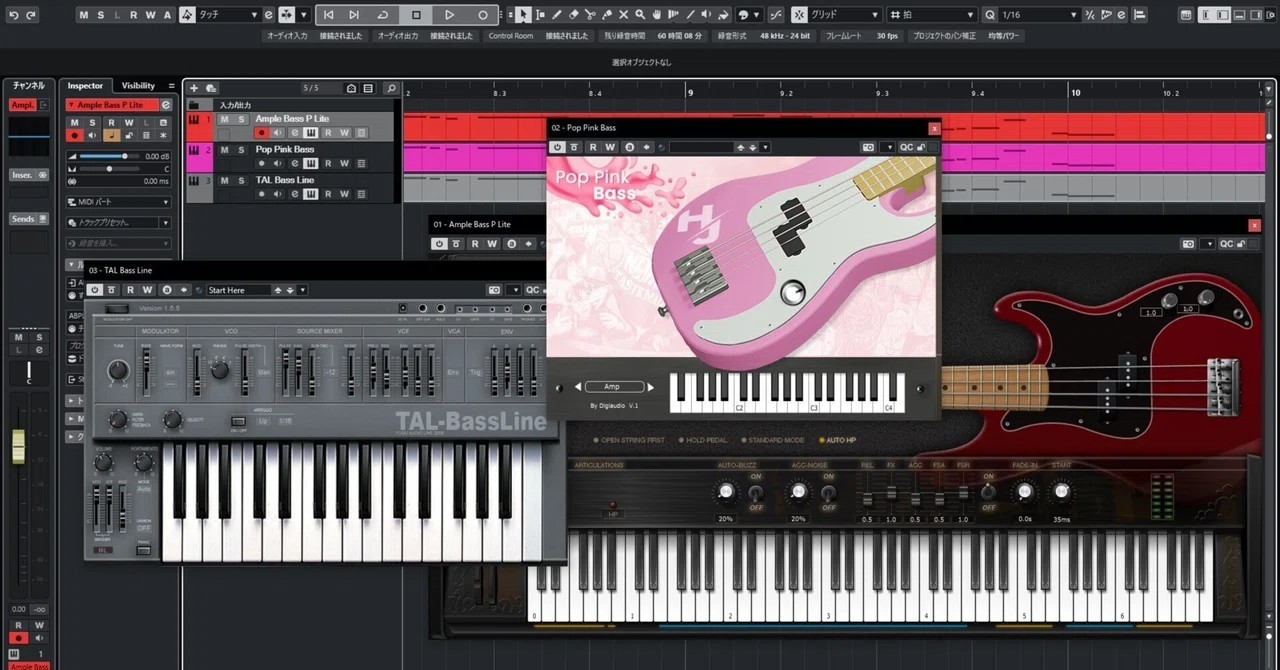Open the Start Here preset field in TAL window
This screenshot has width=1280, height=670.
[239, 290]
